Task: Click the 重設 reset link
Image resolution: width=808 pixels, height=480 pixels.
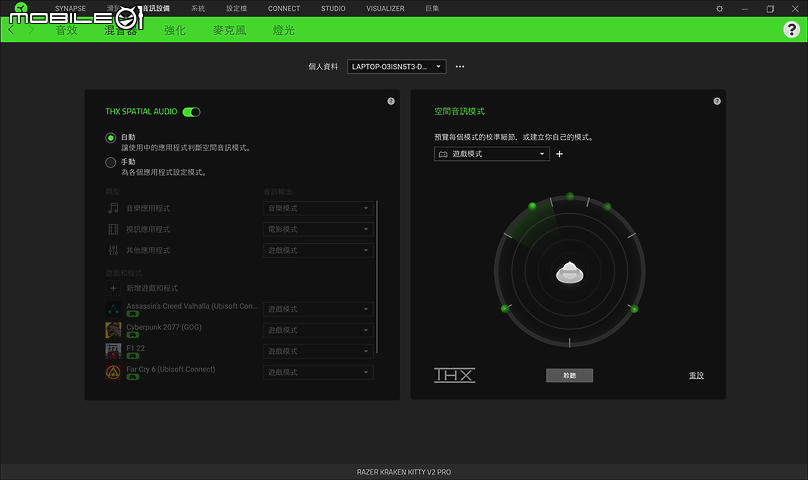Action: 696,375
